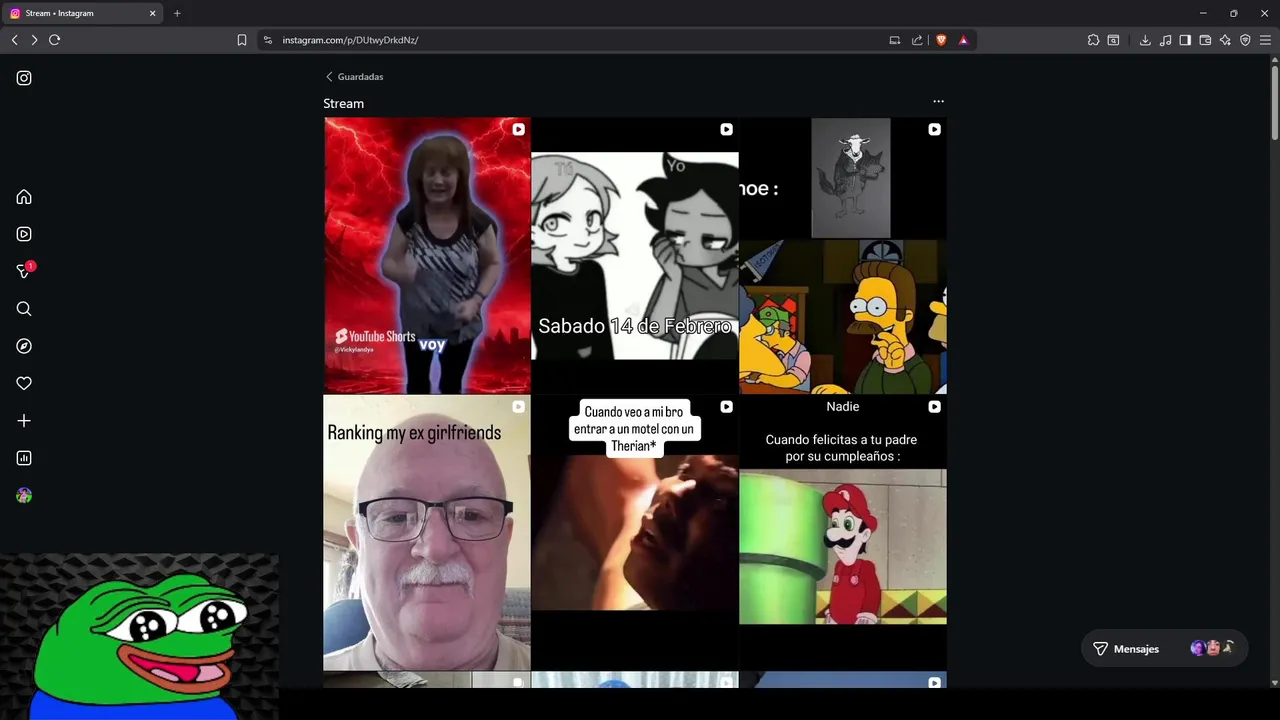Open the extensions puzzle icon
The height and width of the screenshot is (720, 1280).
[1093, 40]
